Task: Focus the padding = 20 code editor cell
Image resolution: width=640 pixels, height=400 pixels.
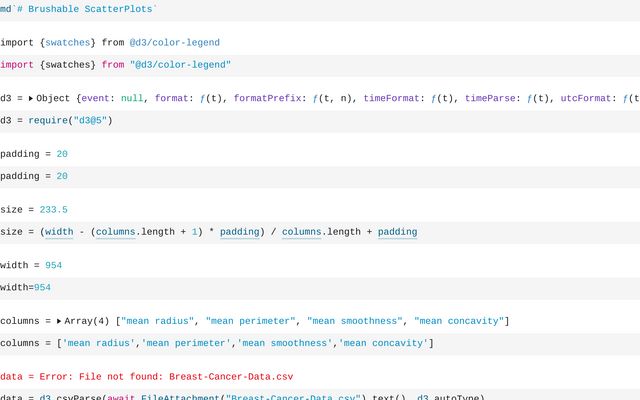Action: point(300,176)
